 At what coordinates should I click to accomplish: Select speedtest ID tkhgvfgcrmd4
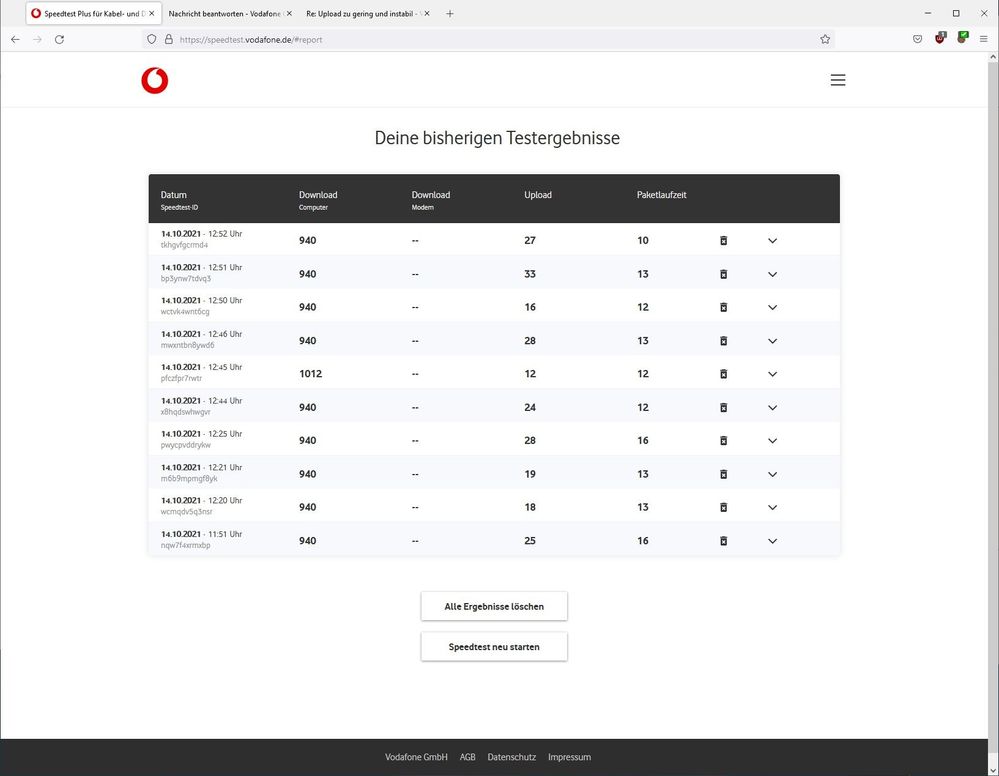[184, 245]
